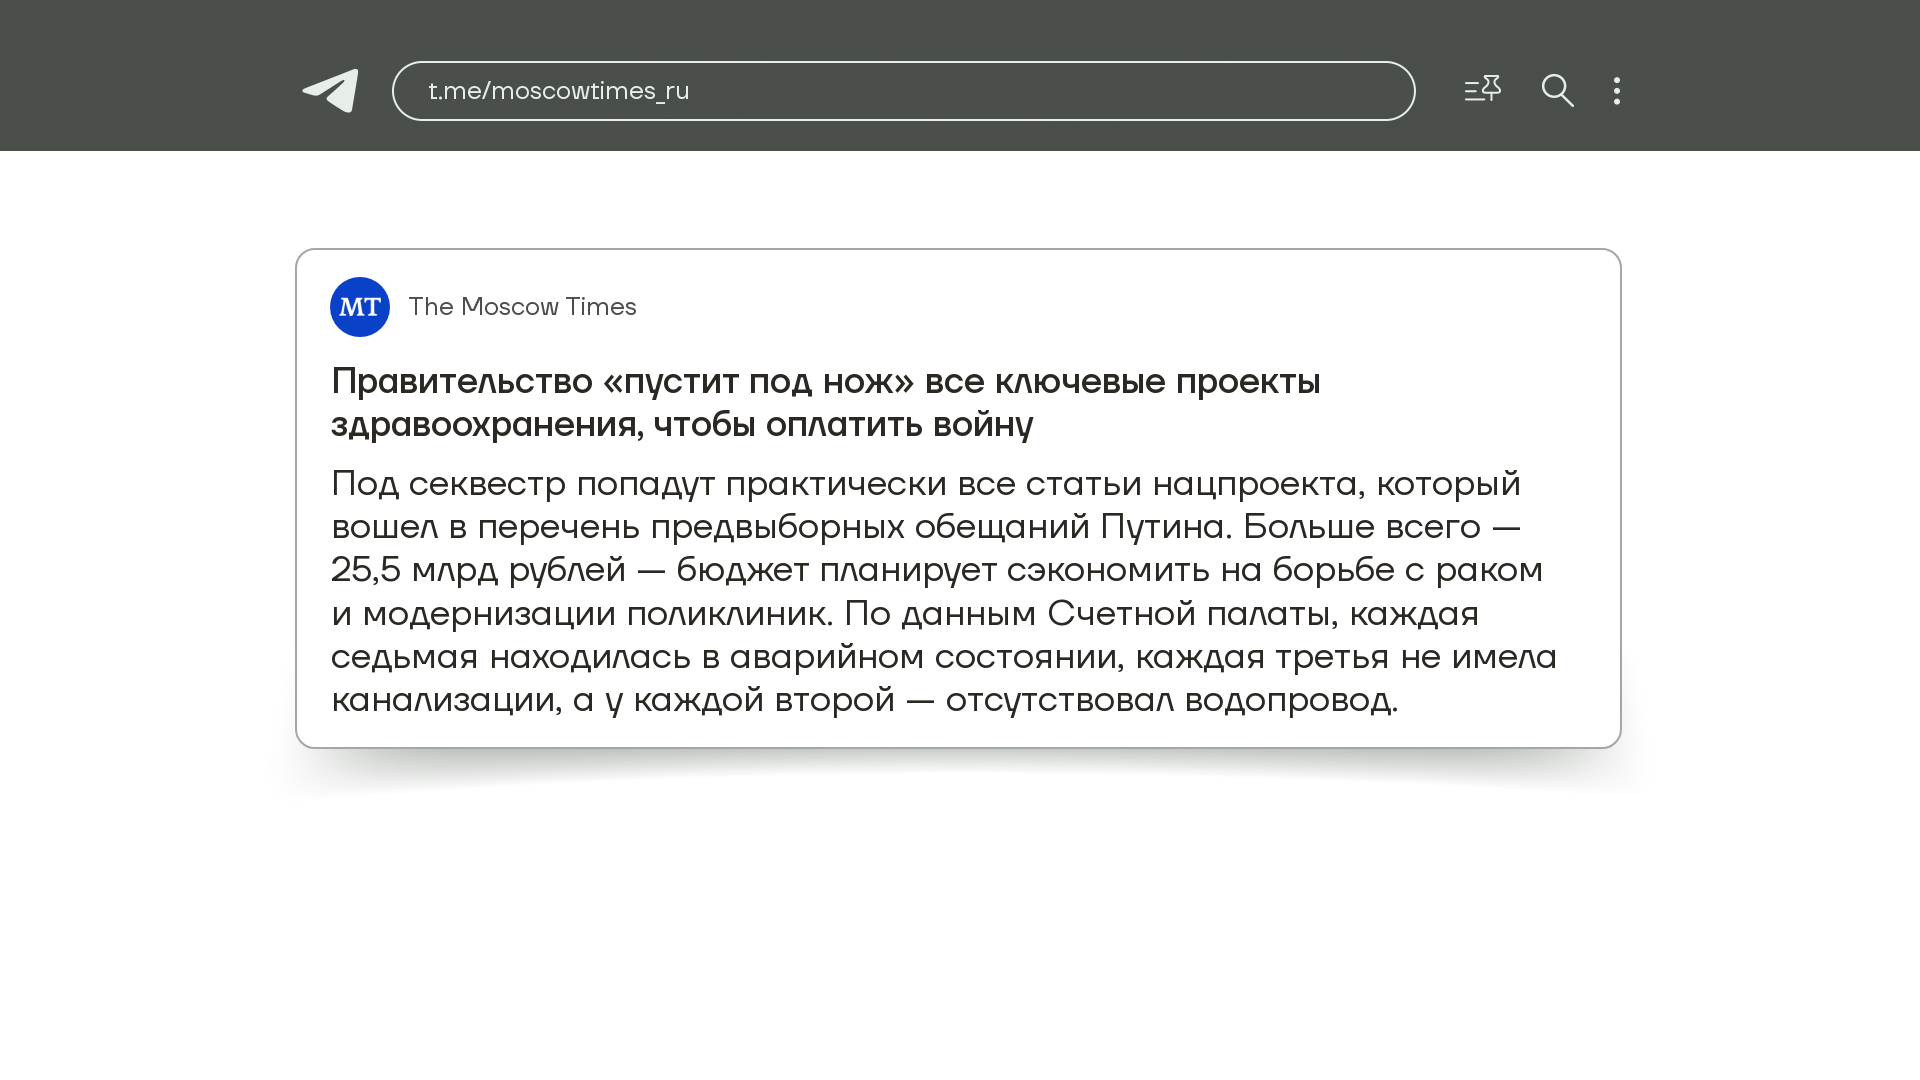Click the body line starting «Под секвестр»
The width and height of the screenshot is (1920, 1080).
[925, 484]
